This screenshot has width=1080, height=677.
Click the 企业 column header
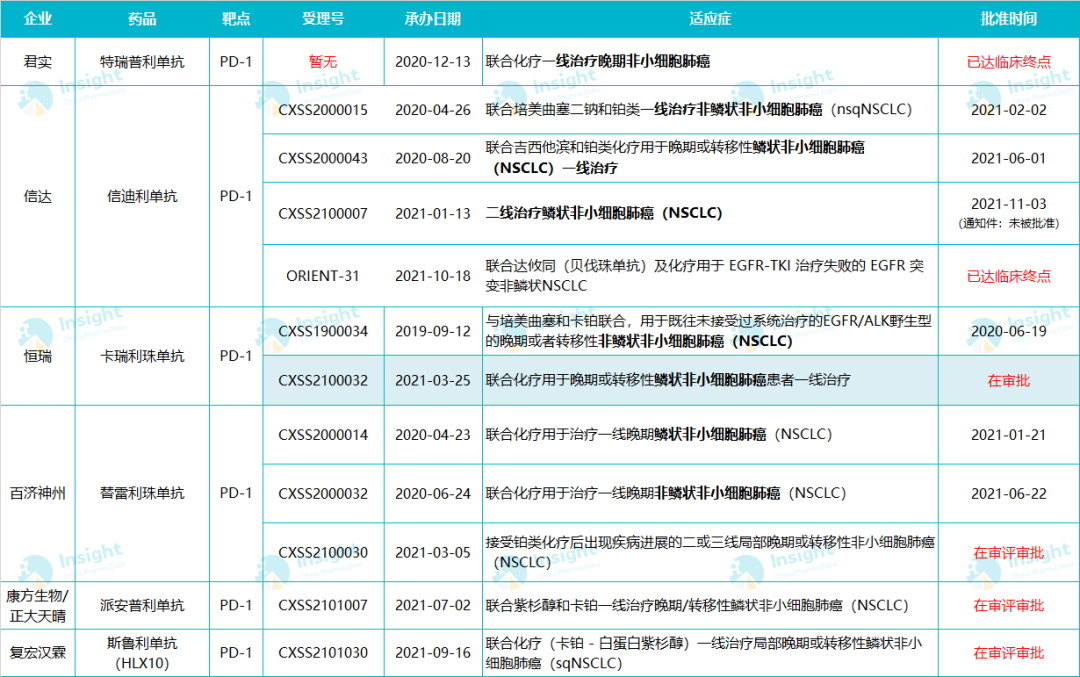pos(38,19)
